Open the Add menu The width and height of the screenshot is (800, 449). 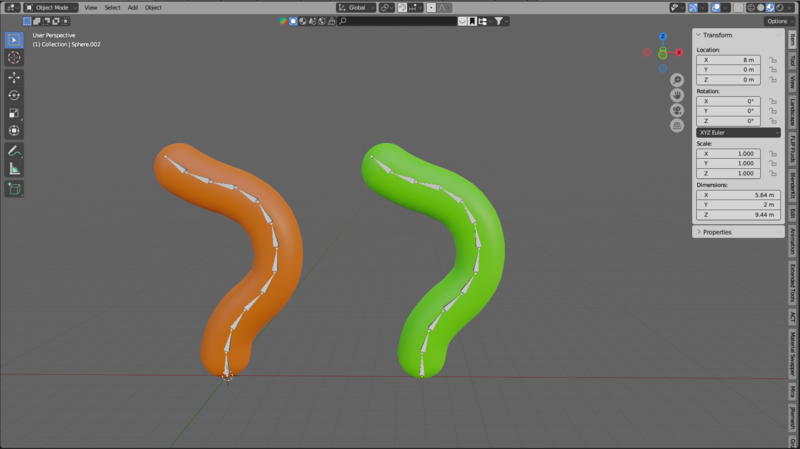point(132,7)
